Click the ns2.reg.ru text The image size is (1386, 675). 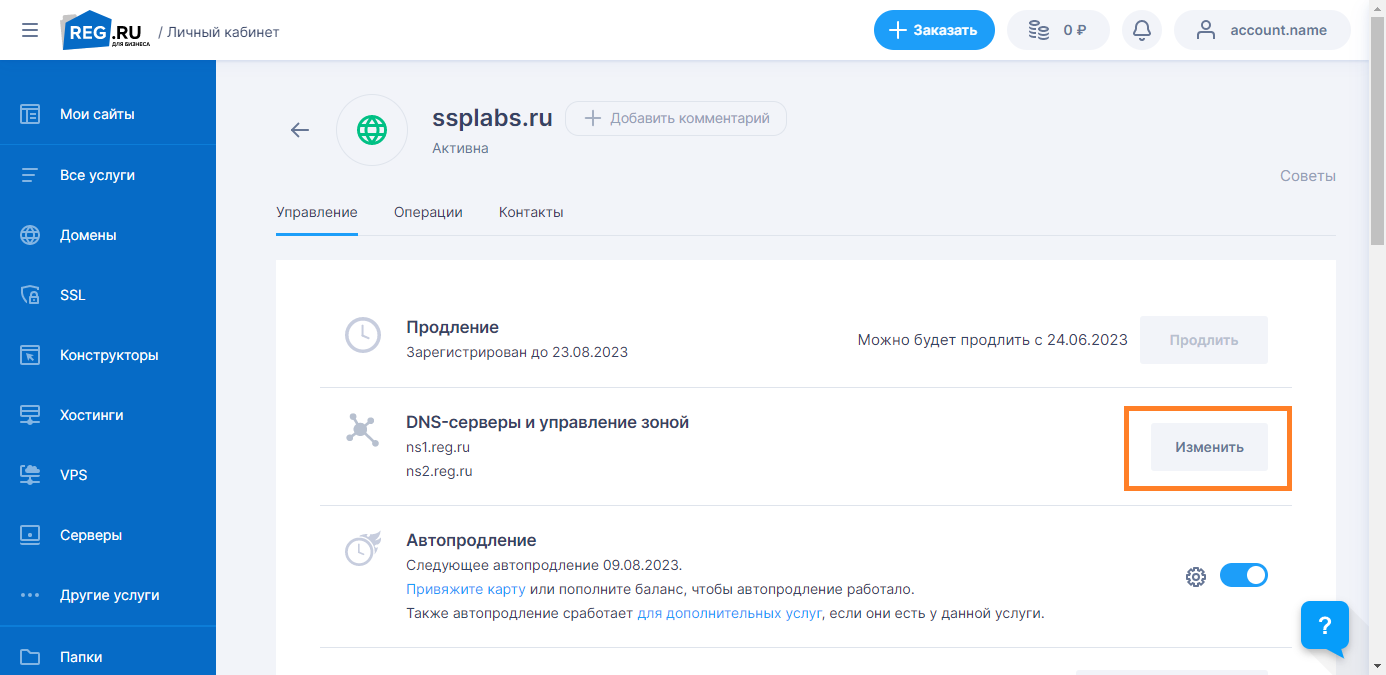439,471
